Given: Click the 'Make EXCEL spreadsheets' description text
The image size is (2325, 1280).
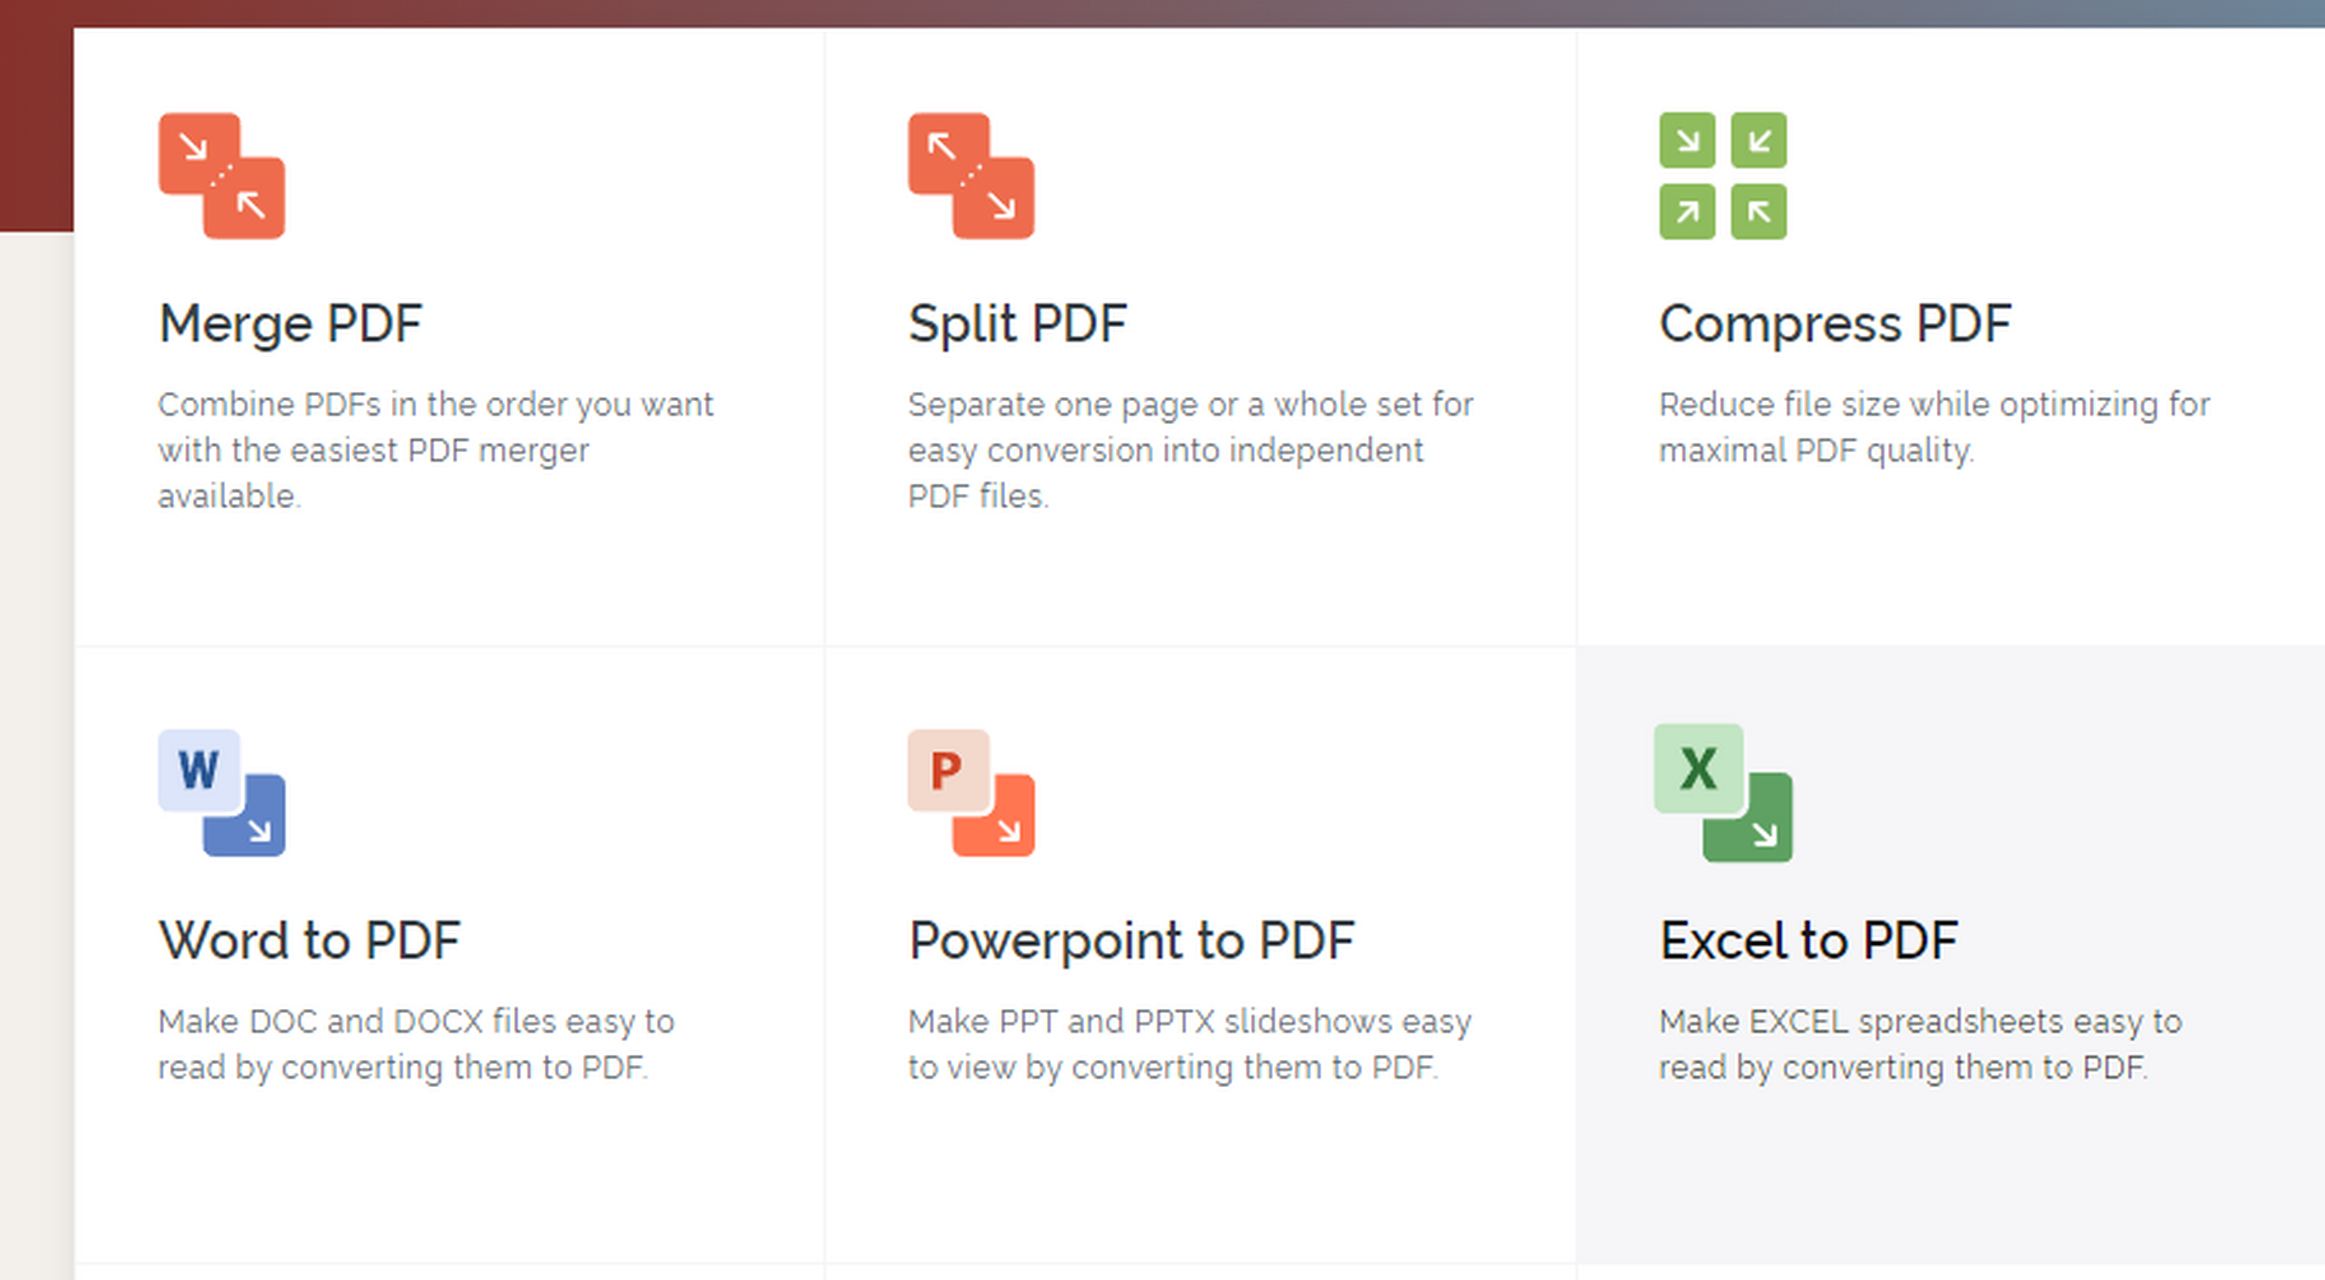Looking at the screenshot, I should [x=1919, y=1044].
